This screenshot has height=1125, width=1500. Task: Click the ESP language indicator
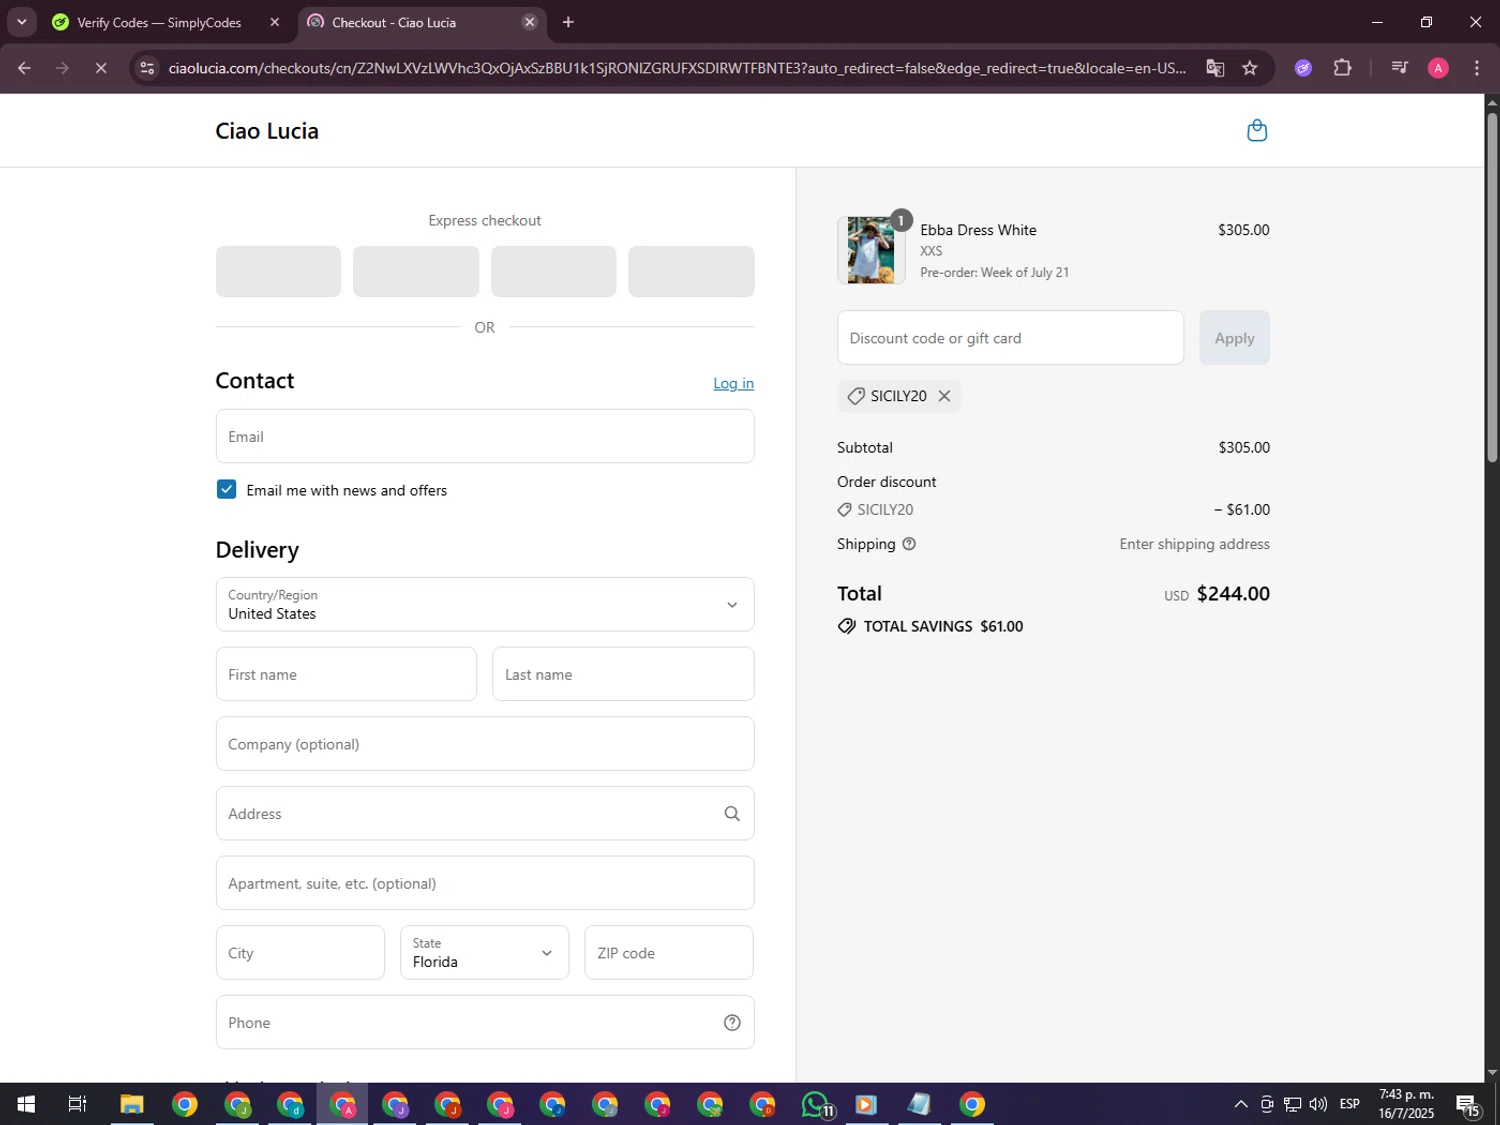(1349, 1104)
